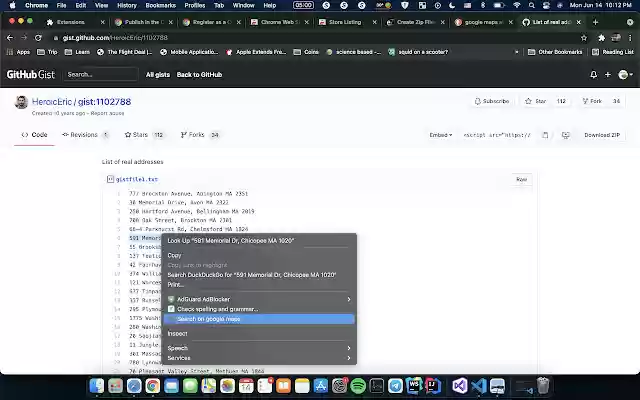Select Inspect in the context menu
Image resolution: width=640 pixels, height=400 pixels.
point(177,333)
